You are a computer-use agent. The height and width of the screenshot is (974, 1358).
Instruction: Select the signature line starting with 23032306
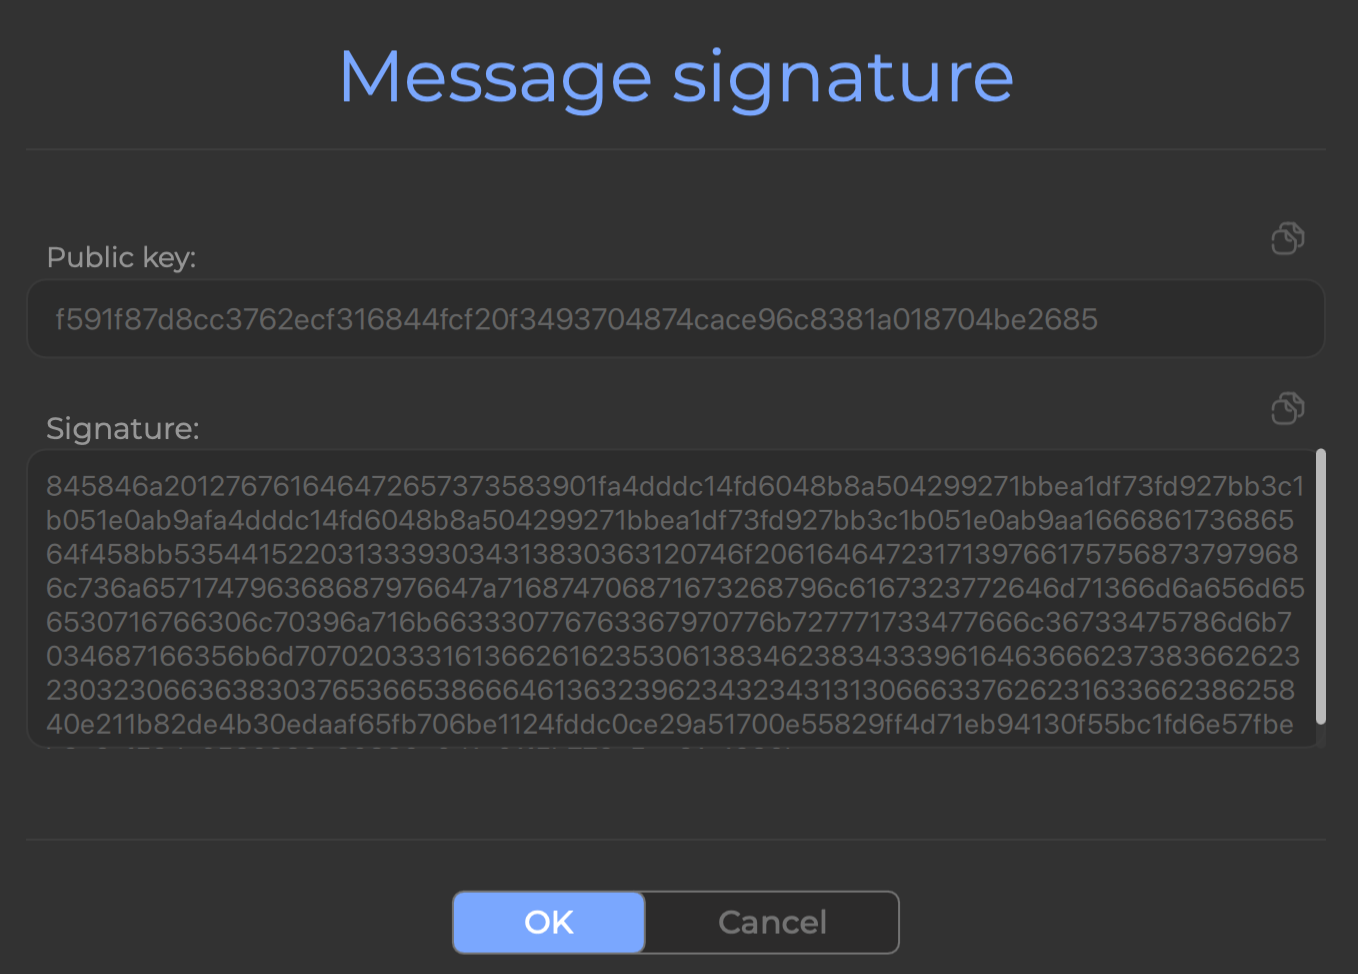[670, 690]
